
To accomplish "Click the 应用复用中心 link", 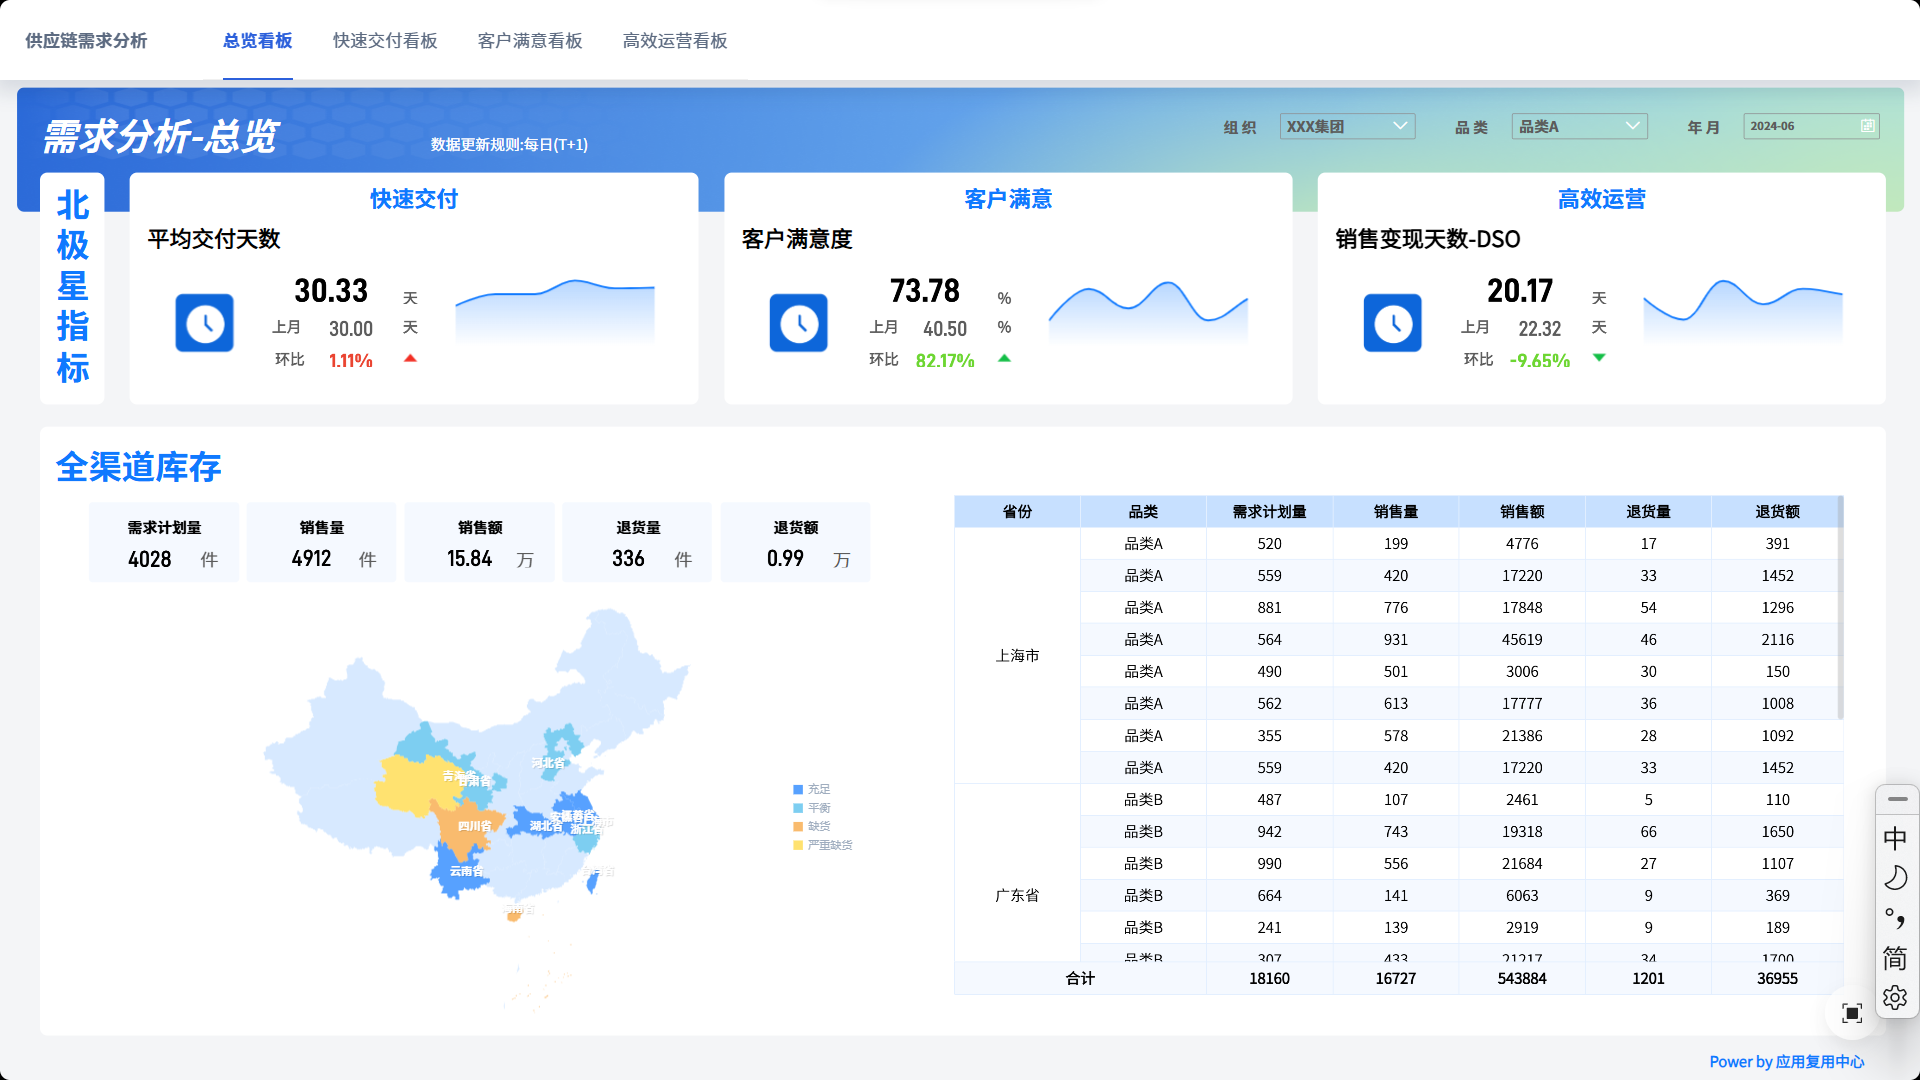I will point(1819,1062).
